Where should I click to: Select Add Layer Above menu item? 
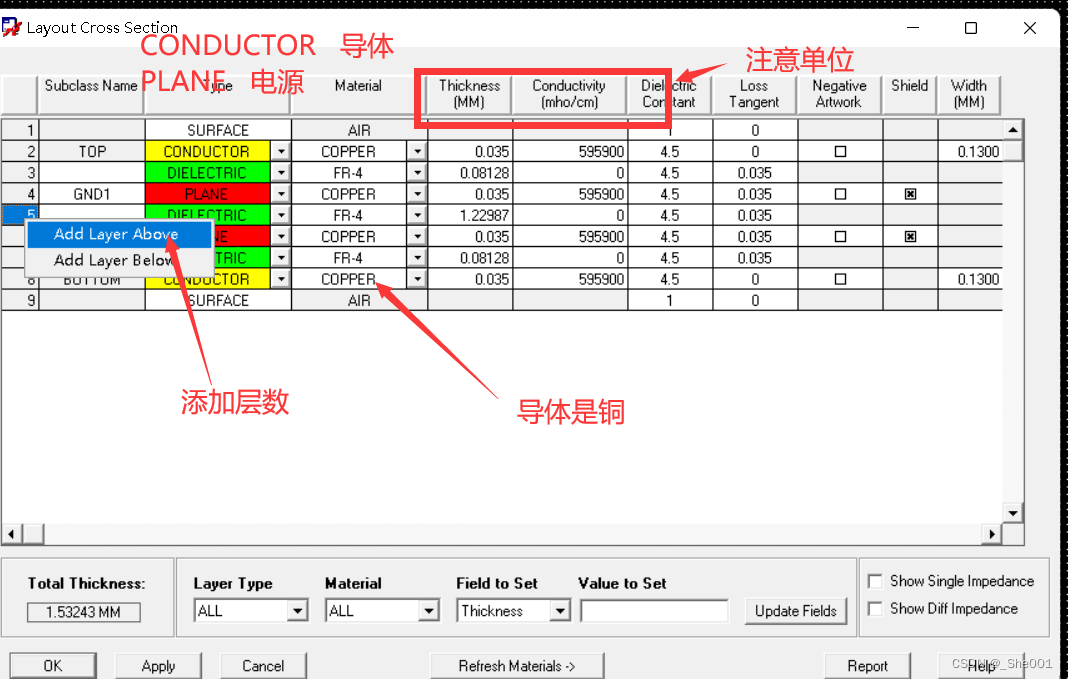[116, 234]
